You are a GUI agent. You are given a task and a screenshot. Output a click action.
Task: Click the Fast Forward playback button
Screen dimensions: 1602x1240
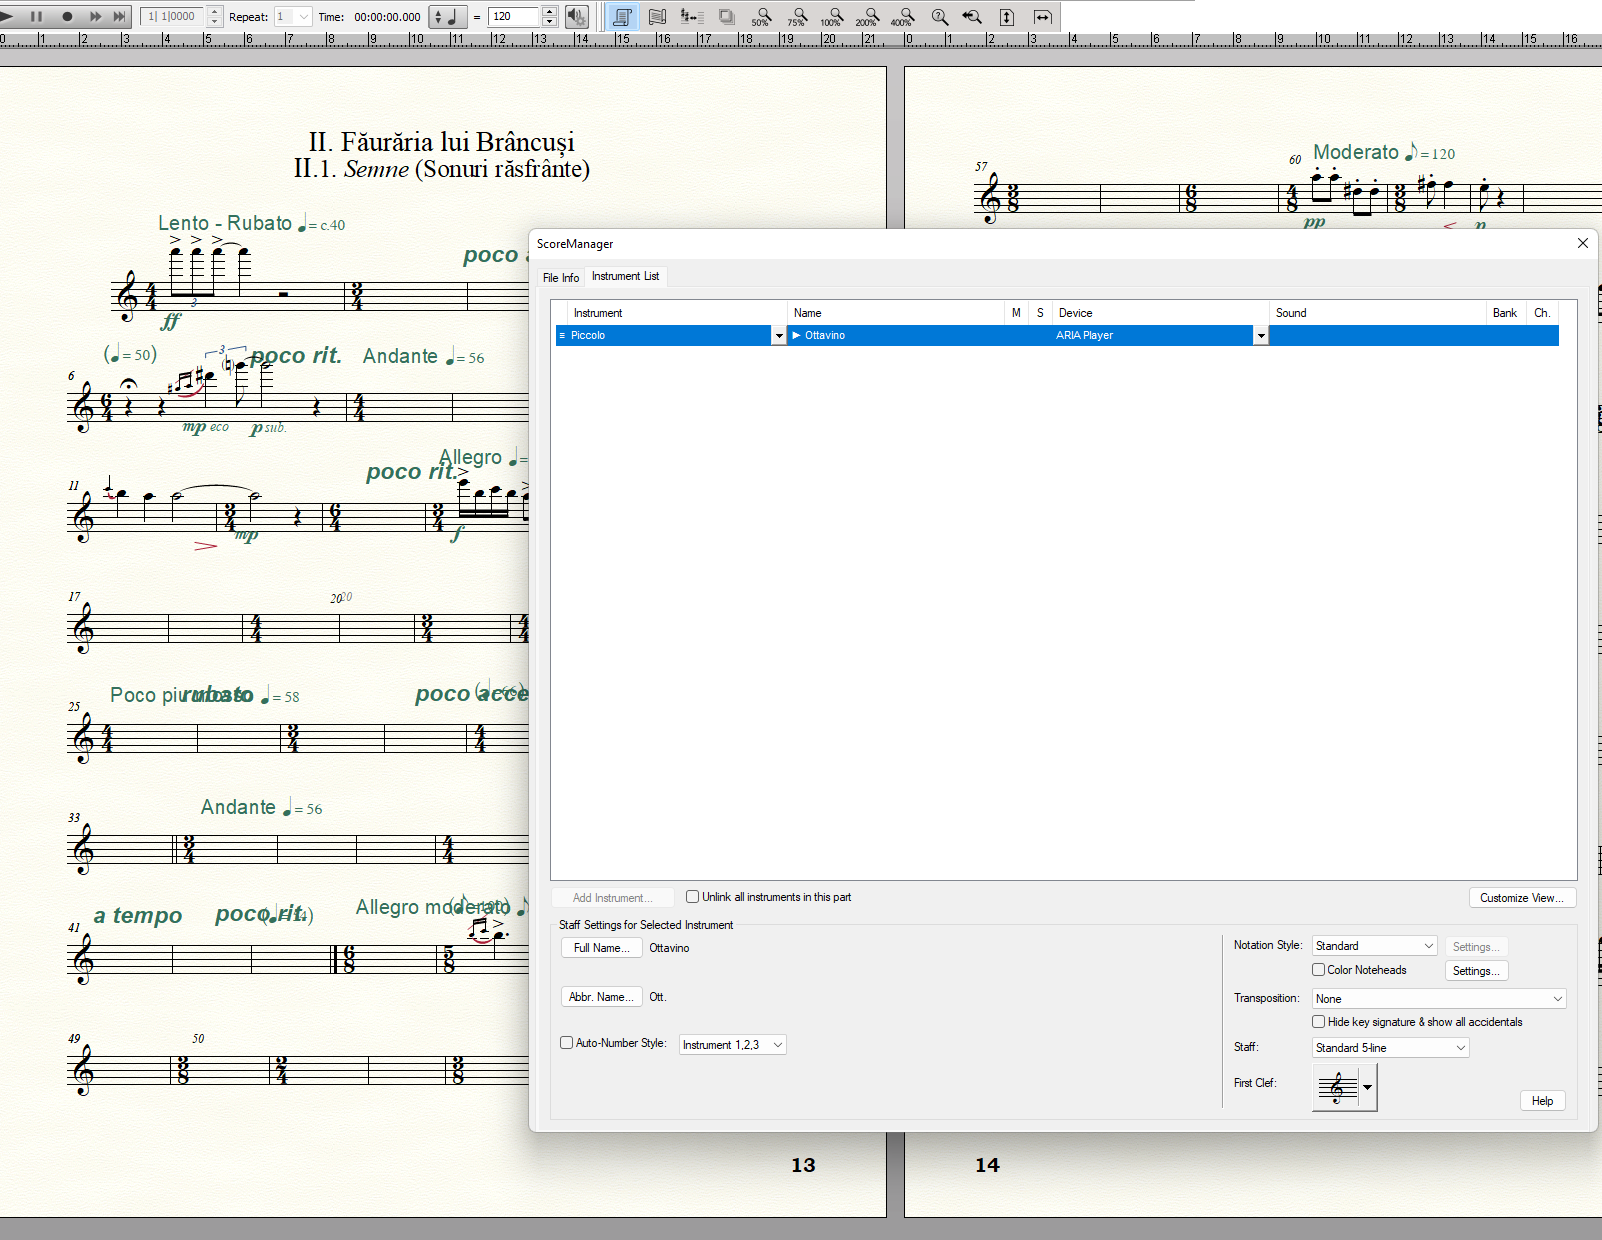[x=95, y=16]
